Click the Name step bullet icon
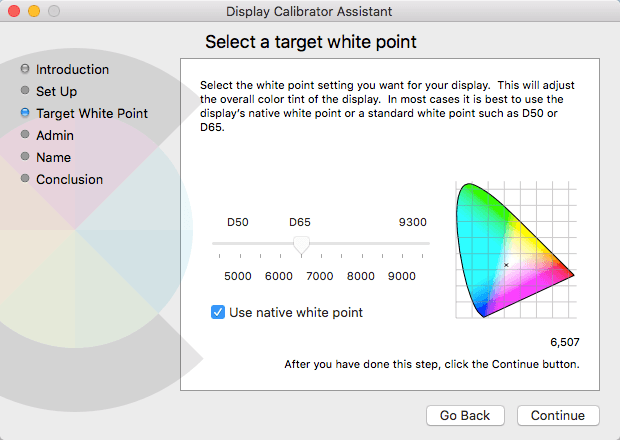Image resolution: width=620 pixels, height=440 pixels. (25, 157)
